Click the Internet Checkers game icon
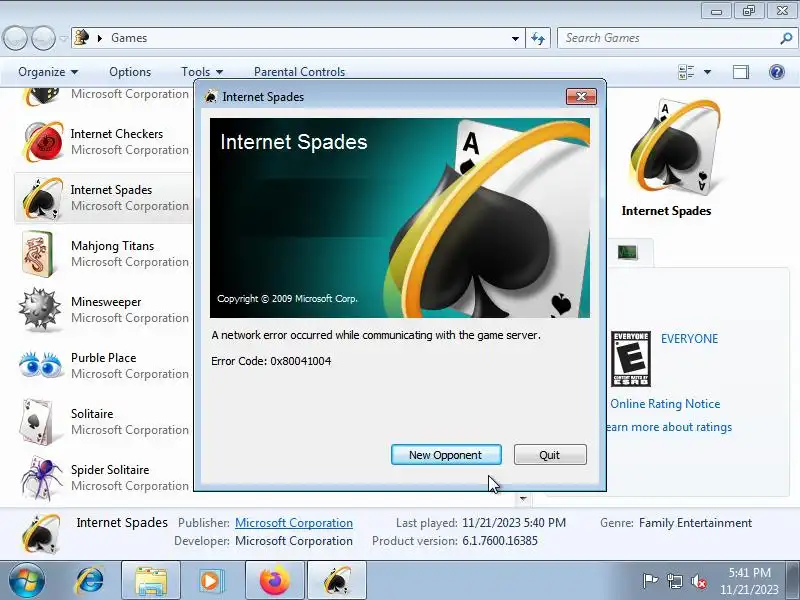 tap(43, 141)
